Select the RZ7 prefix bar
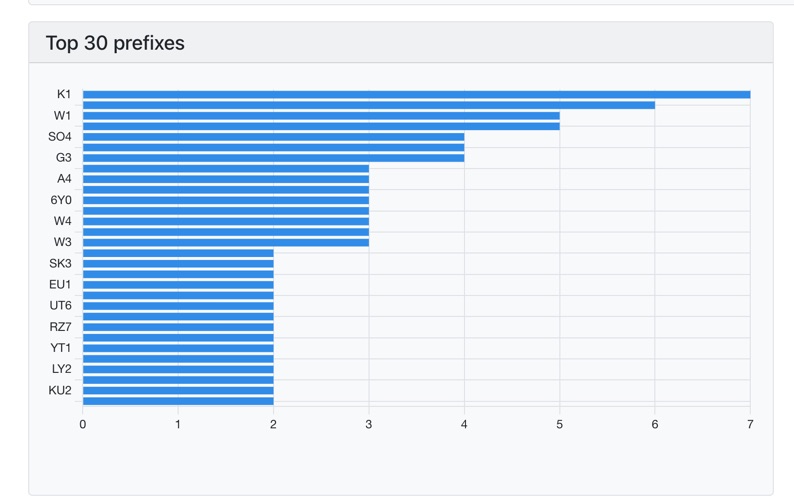This screenshot has height=502, width=794. pyautogui.click(x=178, y=327)
